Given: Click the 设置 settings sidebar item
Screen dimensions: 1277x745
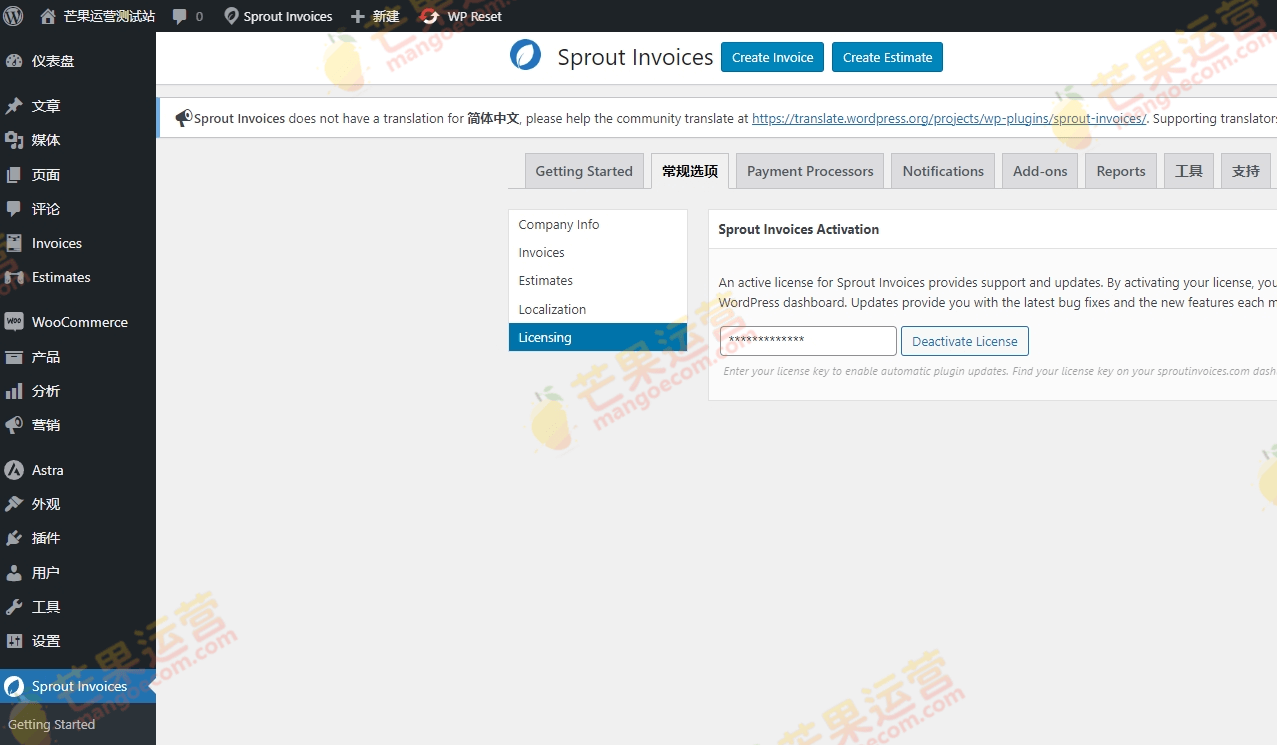Looking at the screenshot, I should (45, 641).
